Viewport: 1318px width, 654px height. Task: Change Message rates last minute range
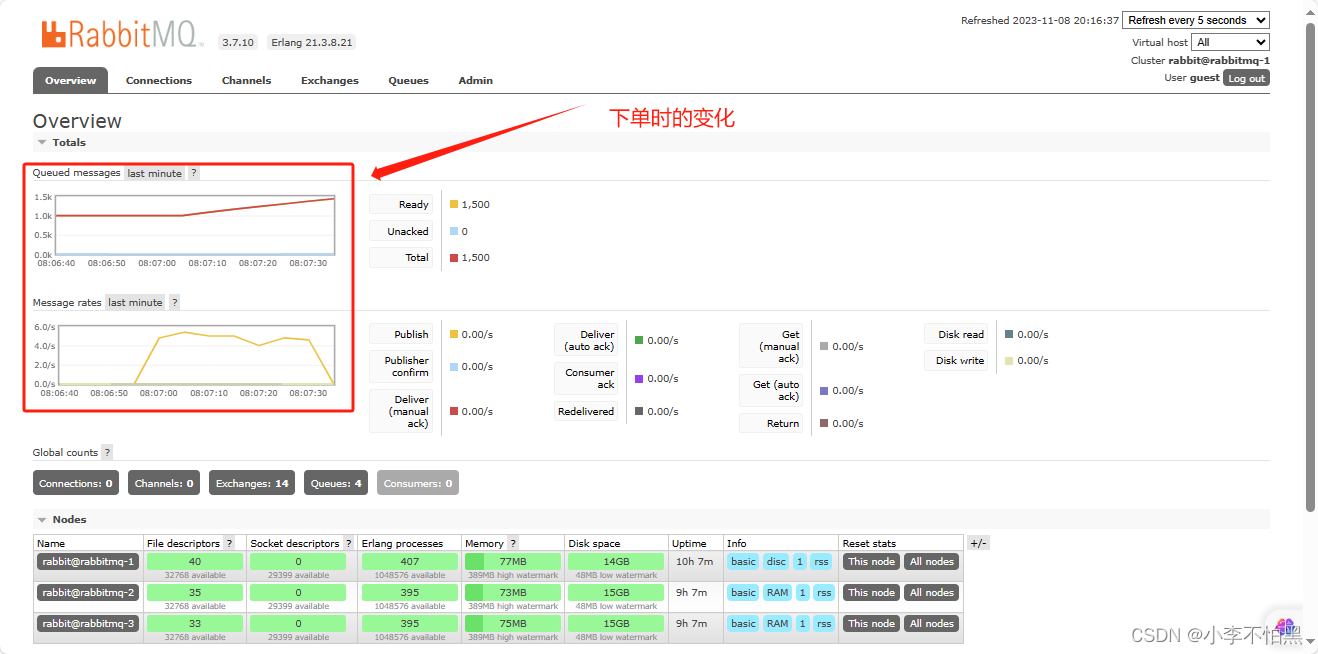pos(135,302)
